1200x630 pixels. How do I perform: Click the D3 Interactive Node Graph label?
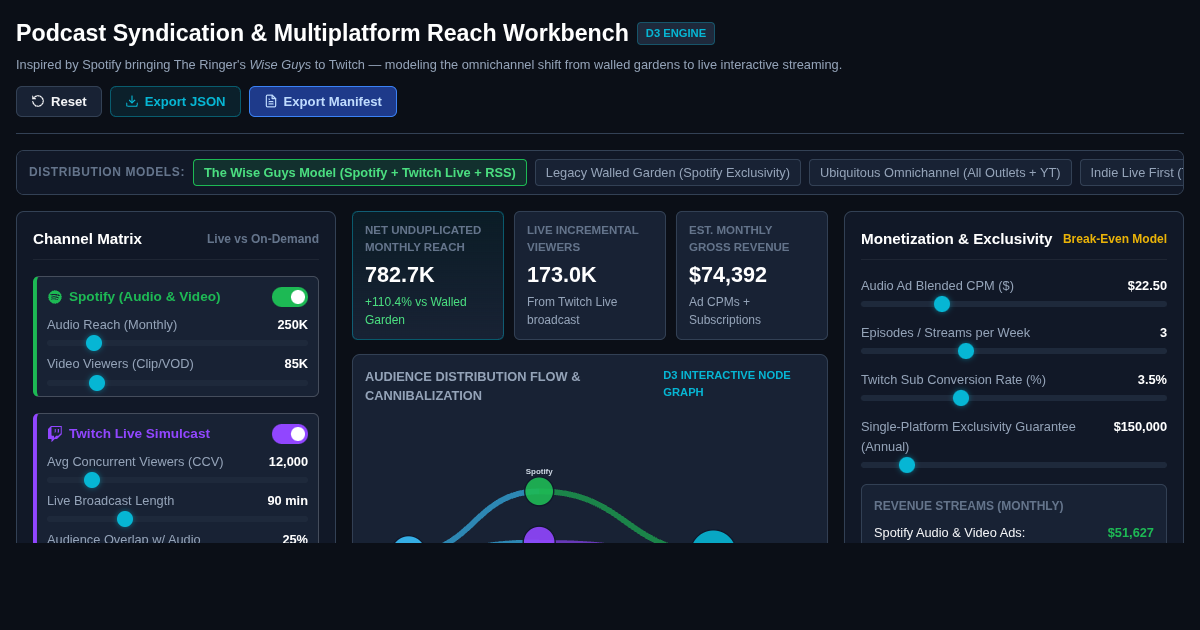point(727,383)
